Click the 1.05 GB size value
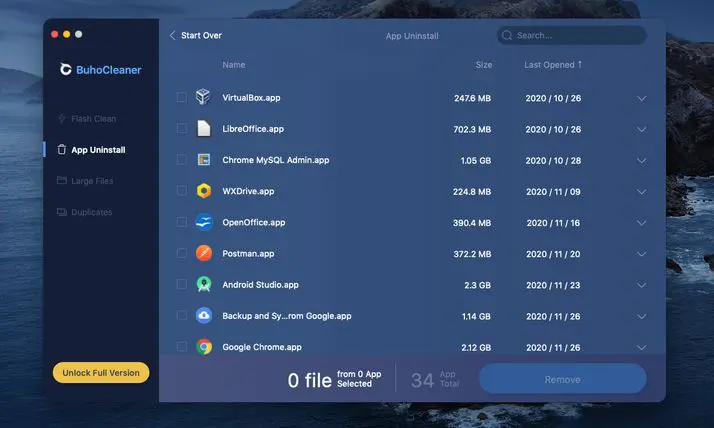 [x=476, y=161]
